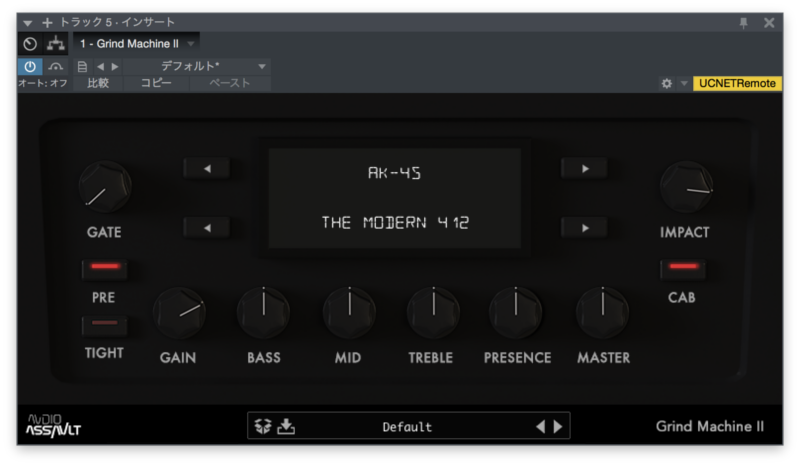Viewport: 800px width, 466px height.
Task: Click the Grind Machine II title text
Action: (x=710, y=426)
